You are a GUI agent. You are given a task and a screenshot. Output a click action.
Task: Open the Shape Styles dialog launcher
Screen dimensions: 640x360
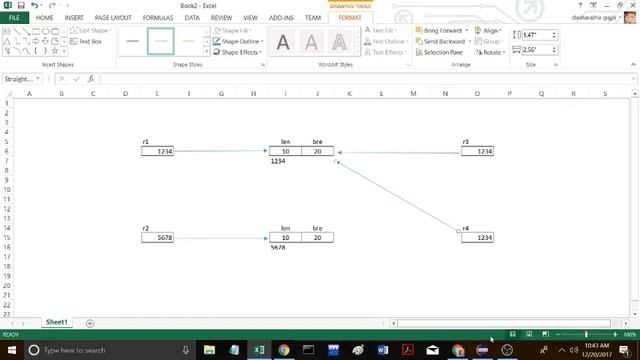point(263,65)
